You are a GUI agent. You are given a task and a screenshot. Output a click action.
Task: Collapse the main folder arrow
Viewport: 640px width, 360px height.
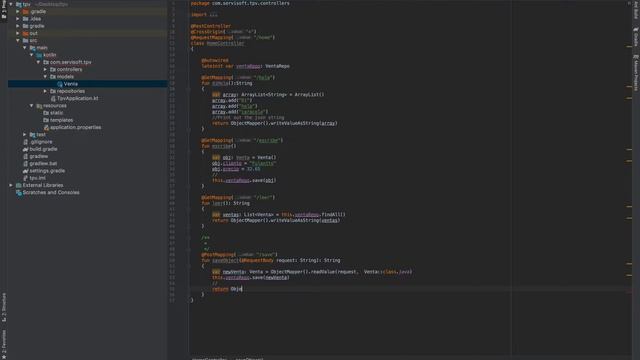coord(25,48)
